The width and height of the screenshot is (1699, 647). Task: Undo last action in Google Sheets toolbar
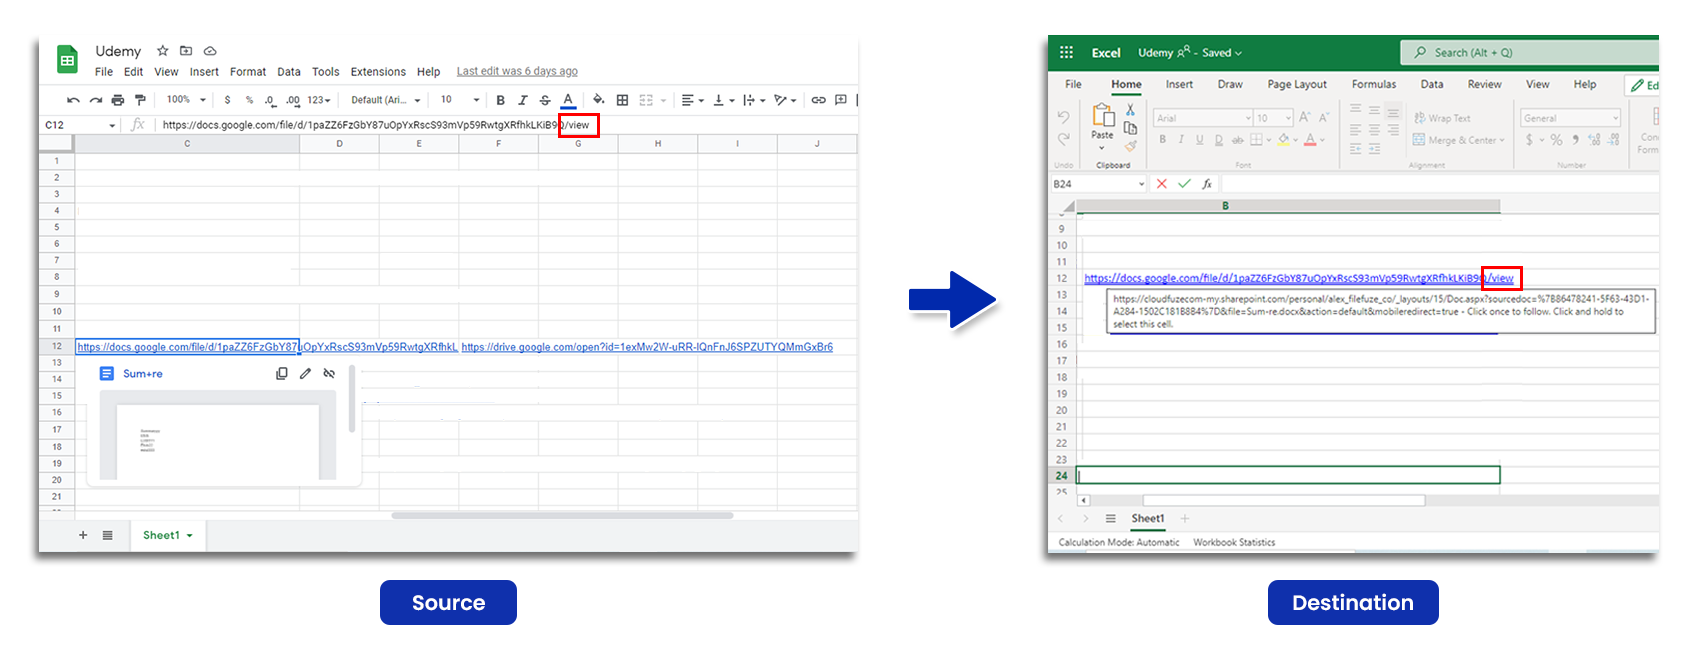[x=73, y=100]
